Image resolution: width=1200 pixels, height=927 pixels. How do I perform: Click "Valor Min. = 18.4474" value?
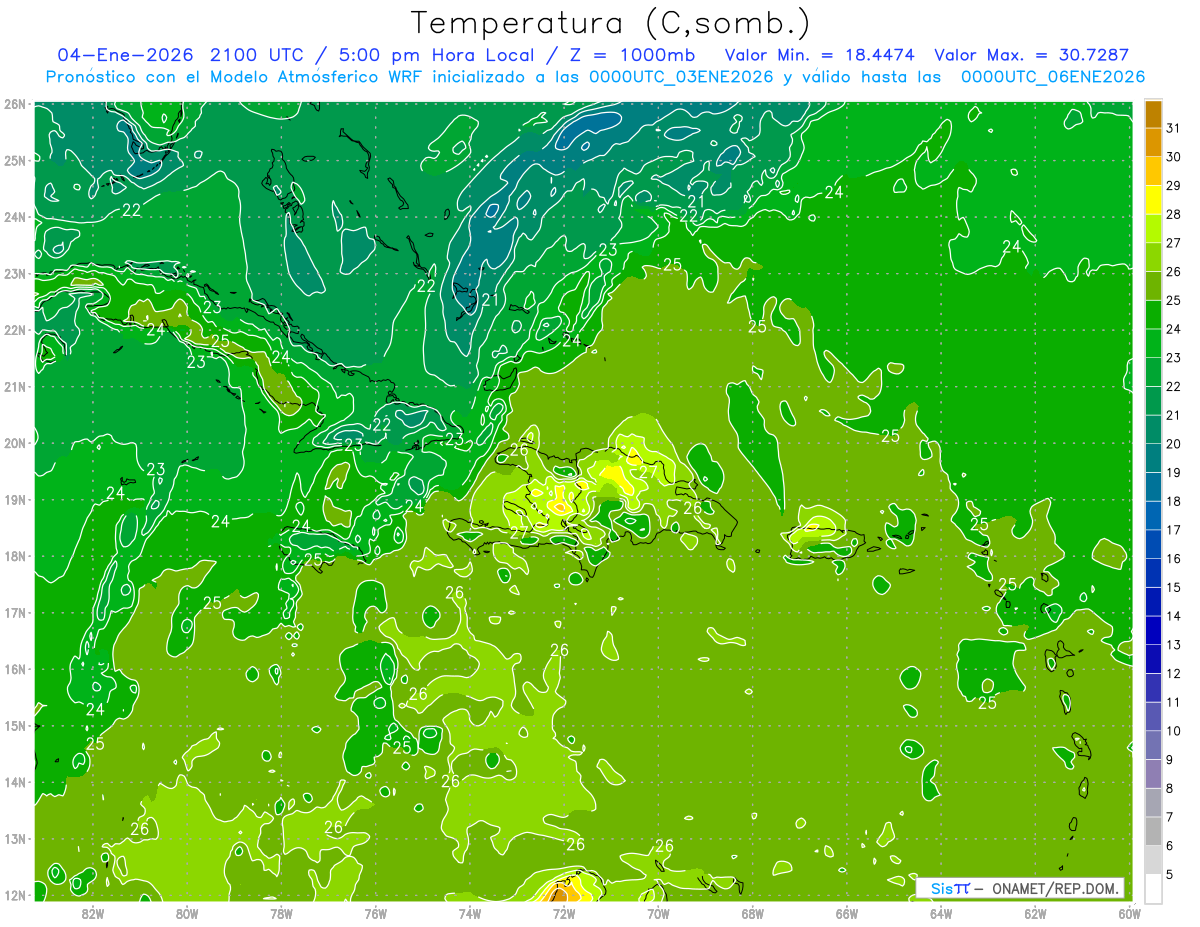coord(821,54)
